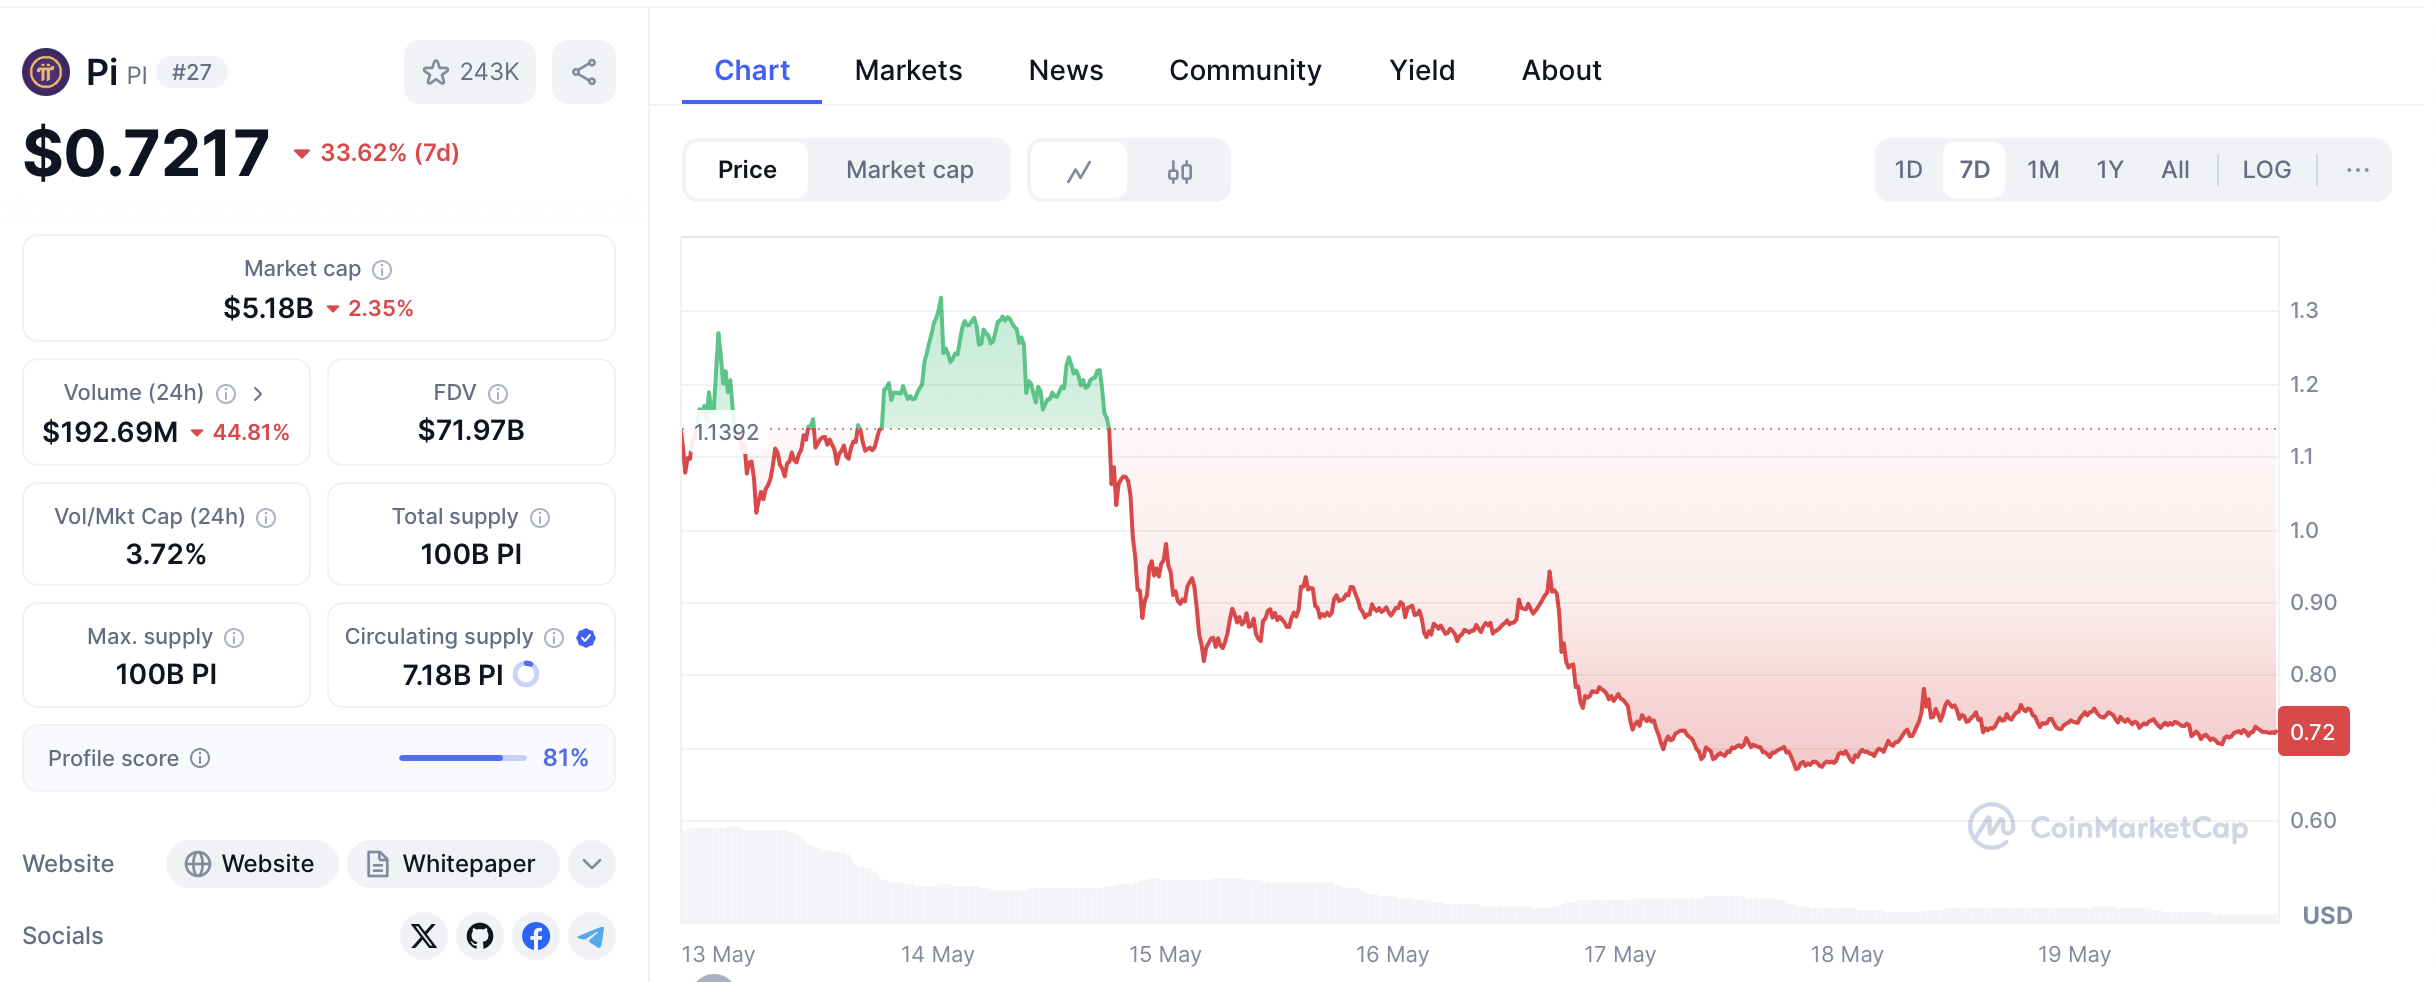Switch to candlestick chart view icon

(1179, 171)
